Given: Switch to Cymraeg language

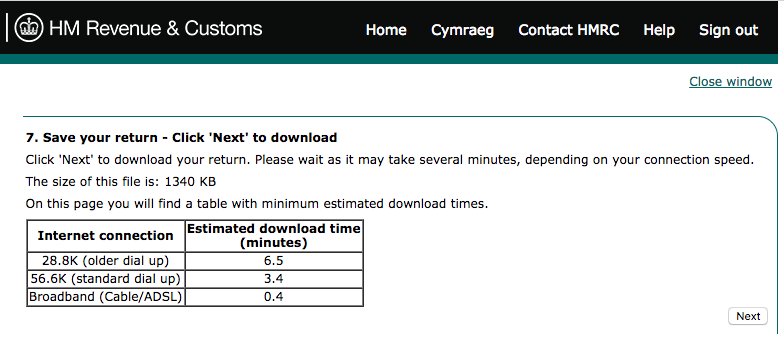Looking at the screenshot, I should tap(462, 30).
